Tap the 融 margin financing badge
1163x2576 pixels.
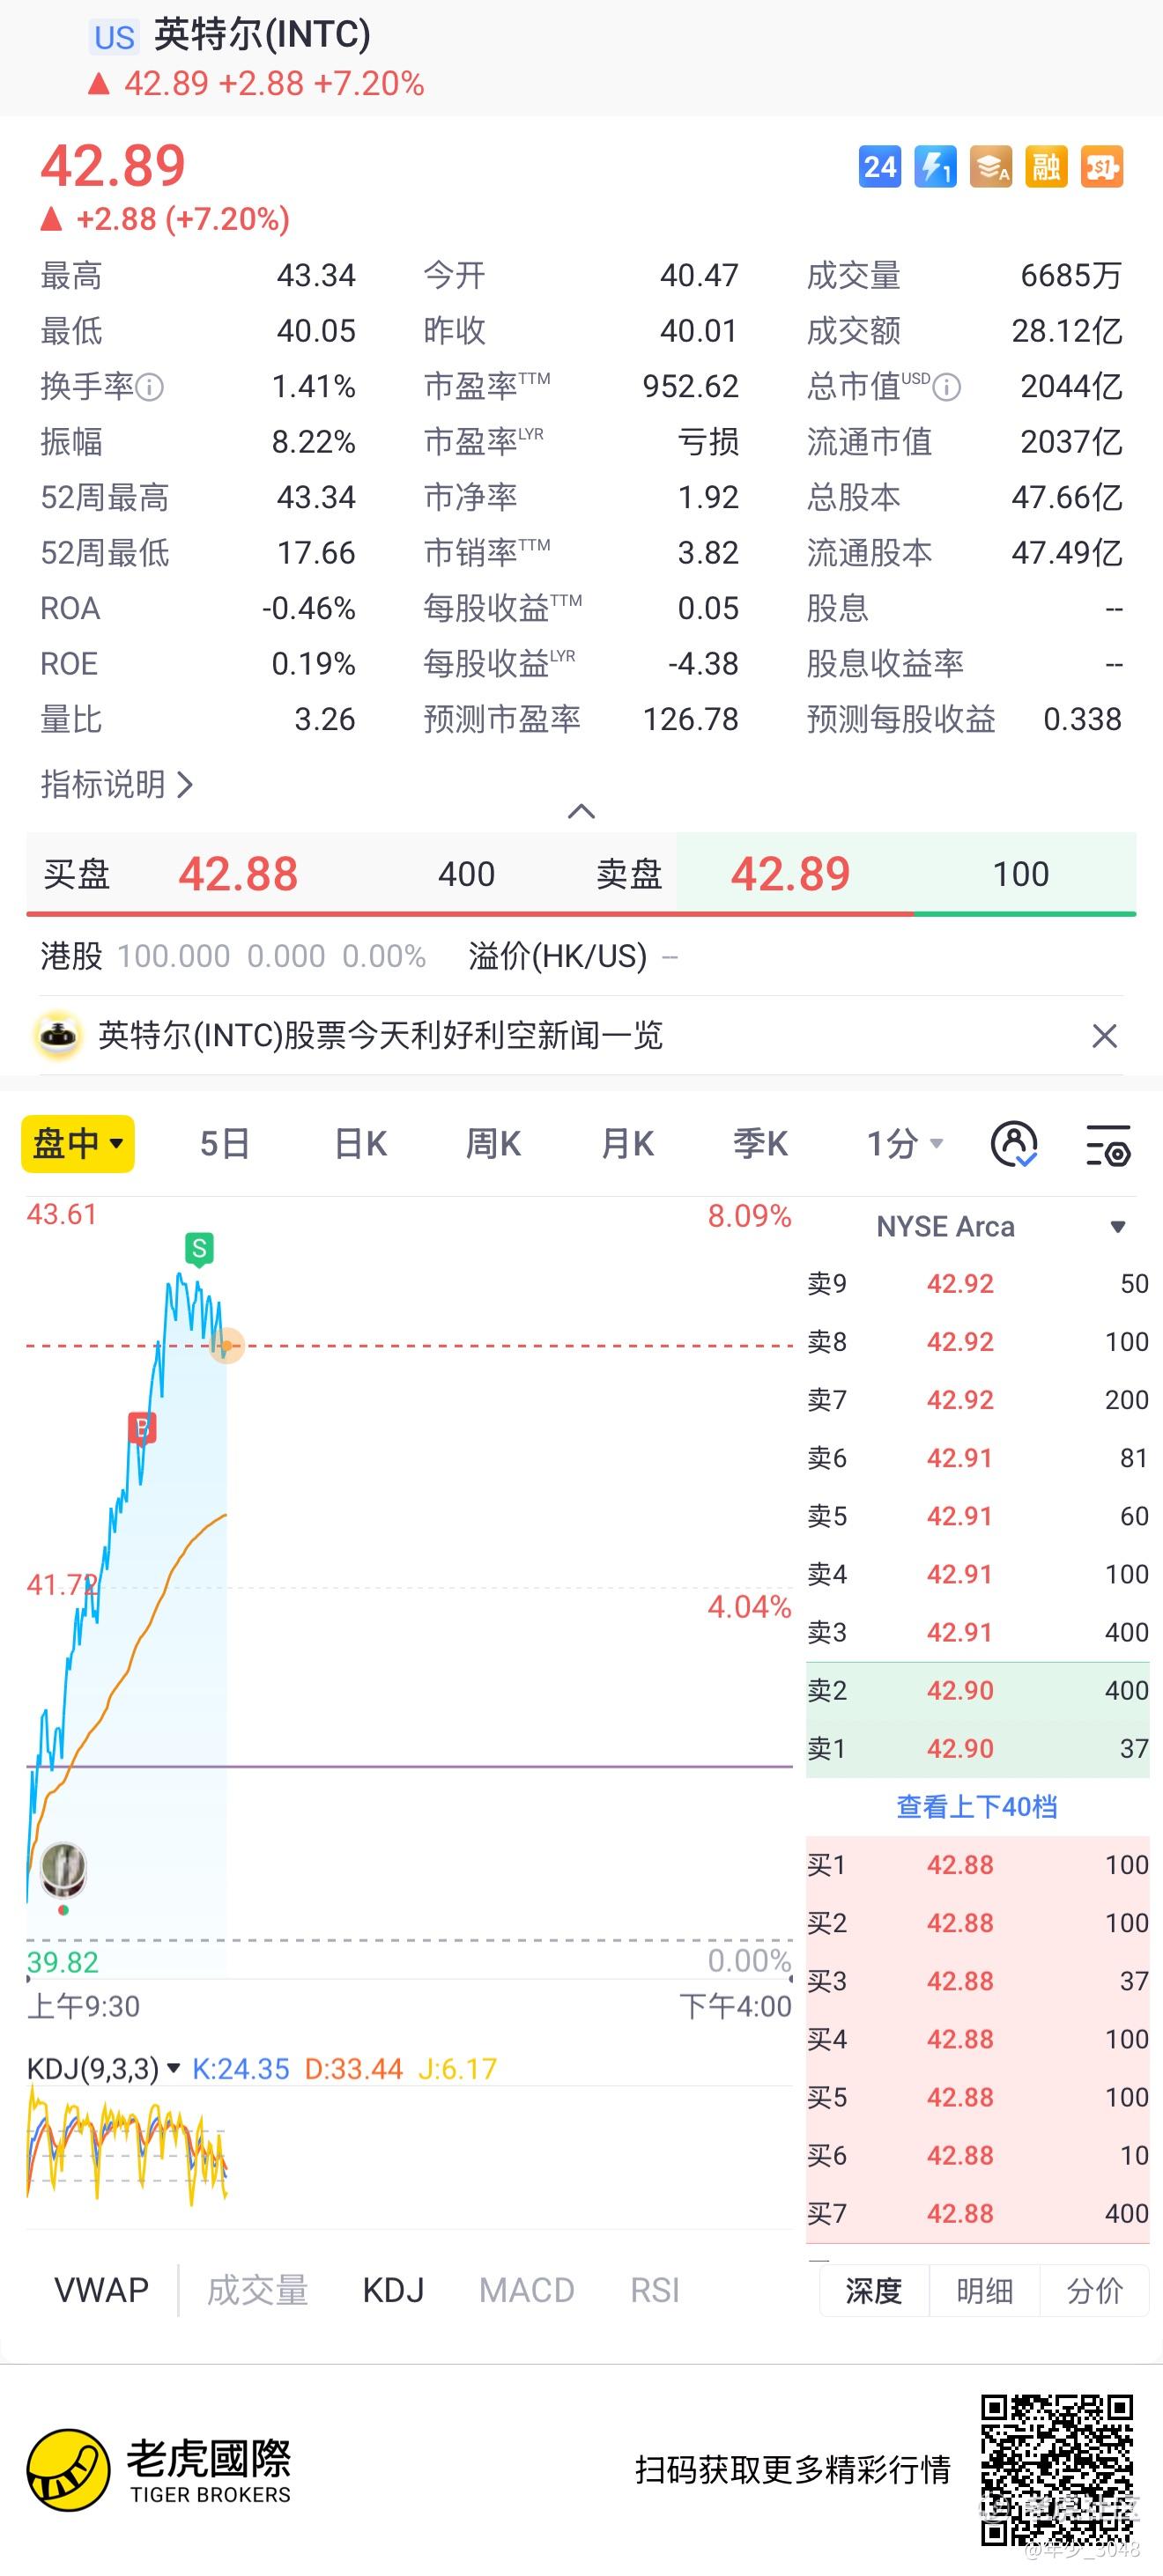pos(1047,167)
